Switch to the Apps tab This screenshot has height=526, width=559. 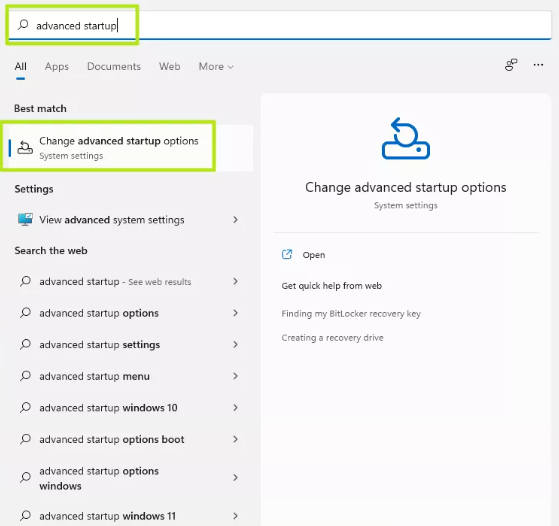pyautogui.click(x=57, y=66)
